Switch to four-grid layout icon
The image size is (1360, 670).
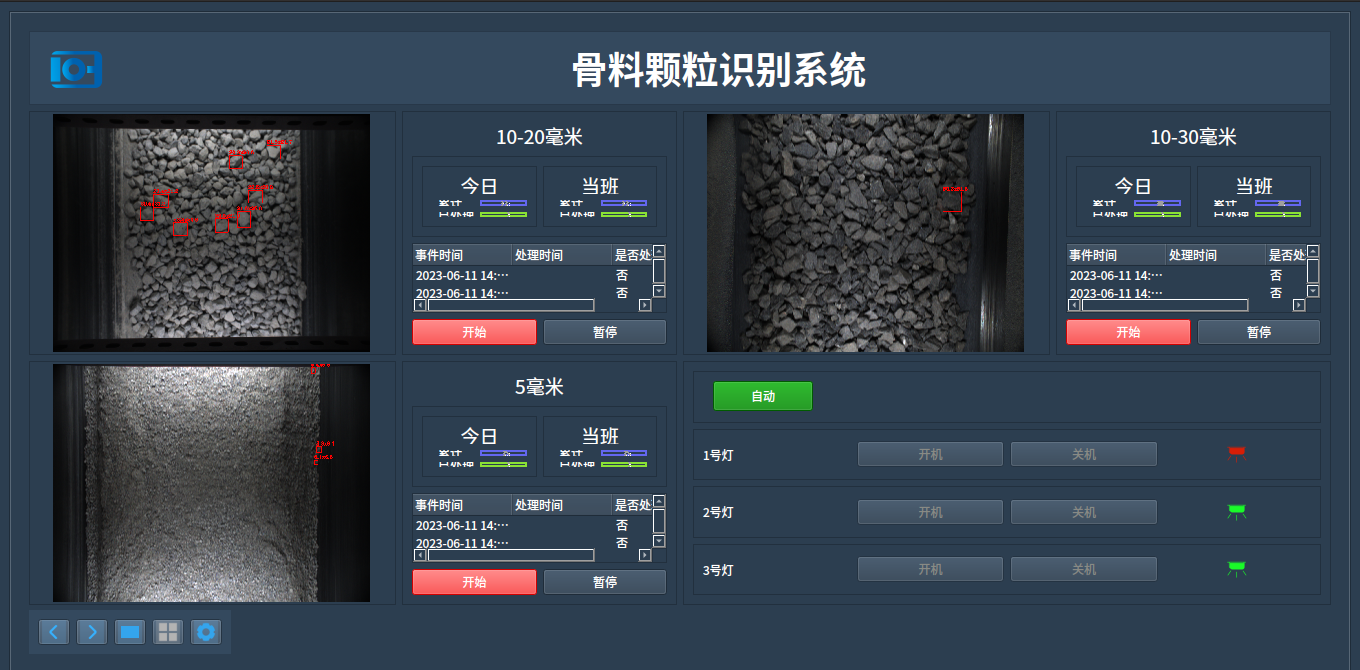(168, 632)
